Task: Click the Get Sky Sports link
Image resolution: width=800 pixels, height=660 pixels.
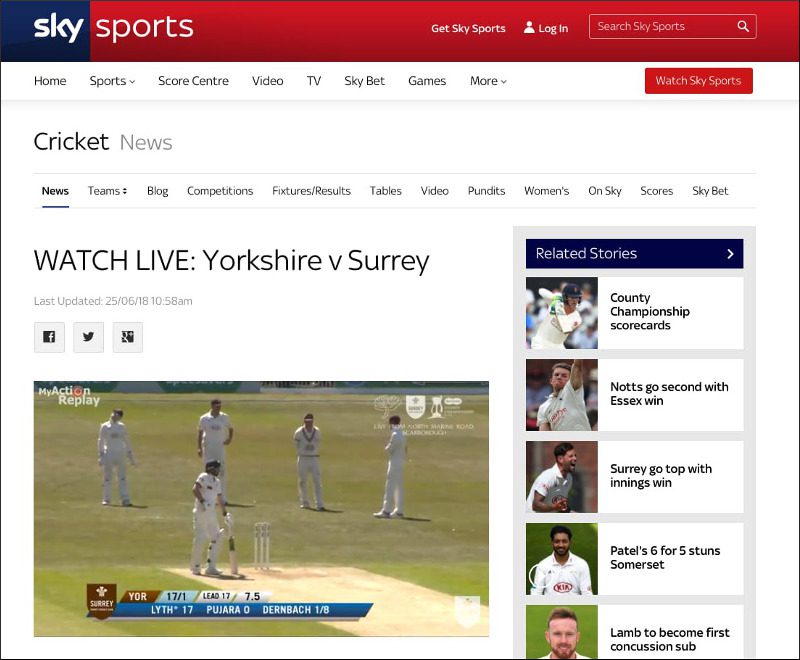Action: pyautogui.click(x=468, y=29)
